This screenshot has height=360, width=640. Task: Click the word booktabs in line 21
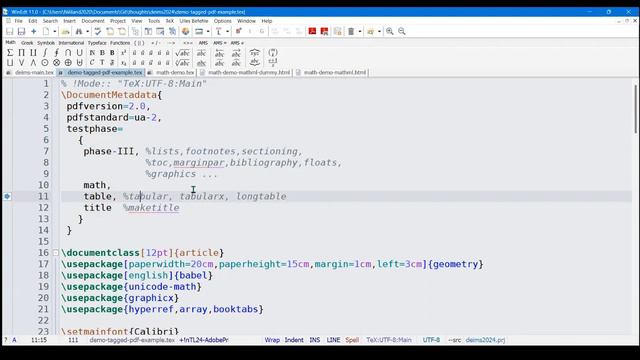pyautogui.click(x=236, y=309)
